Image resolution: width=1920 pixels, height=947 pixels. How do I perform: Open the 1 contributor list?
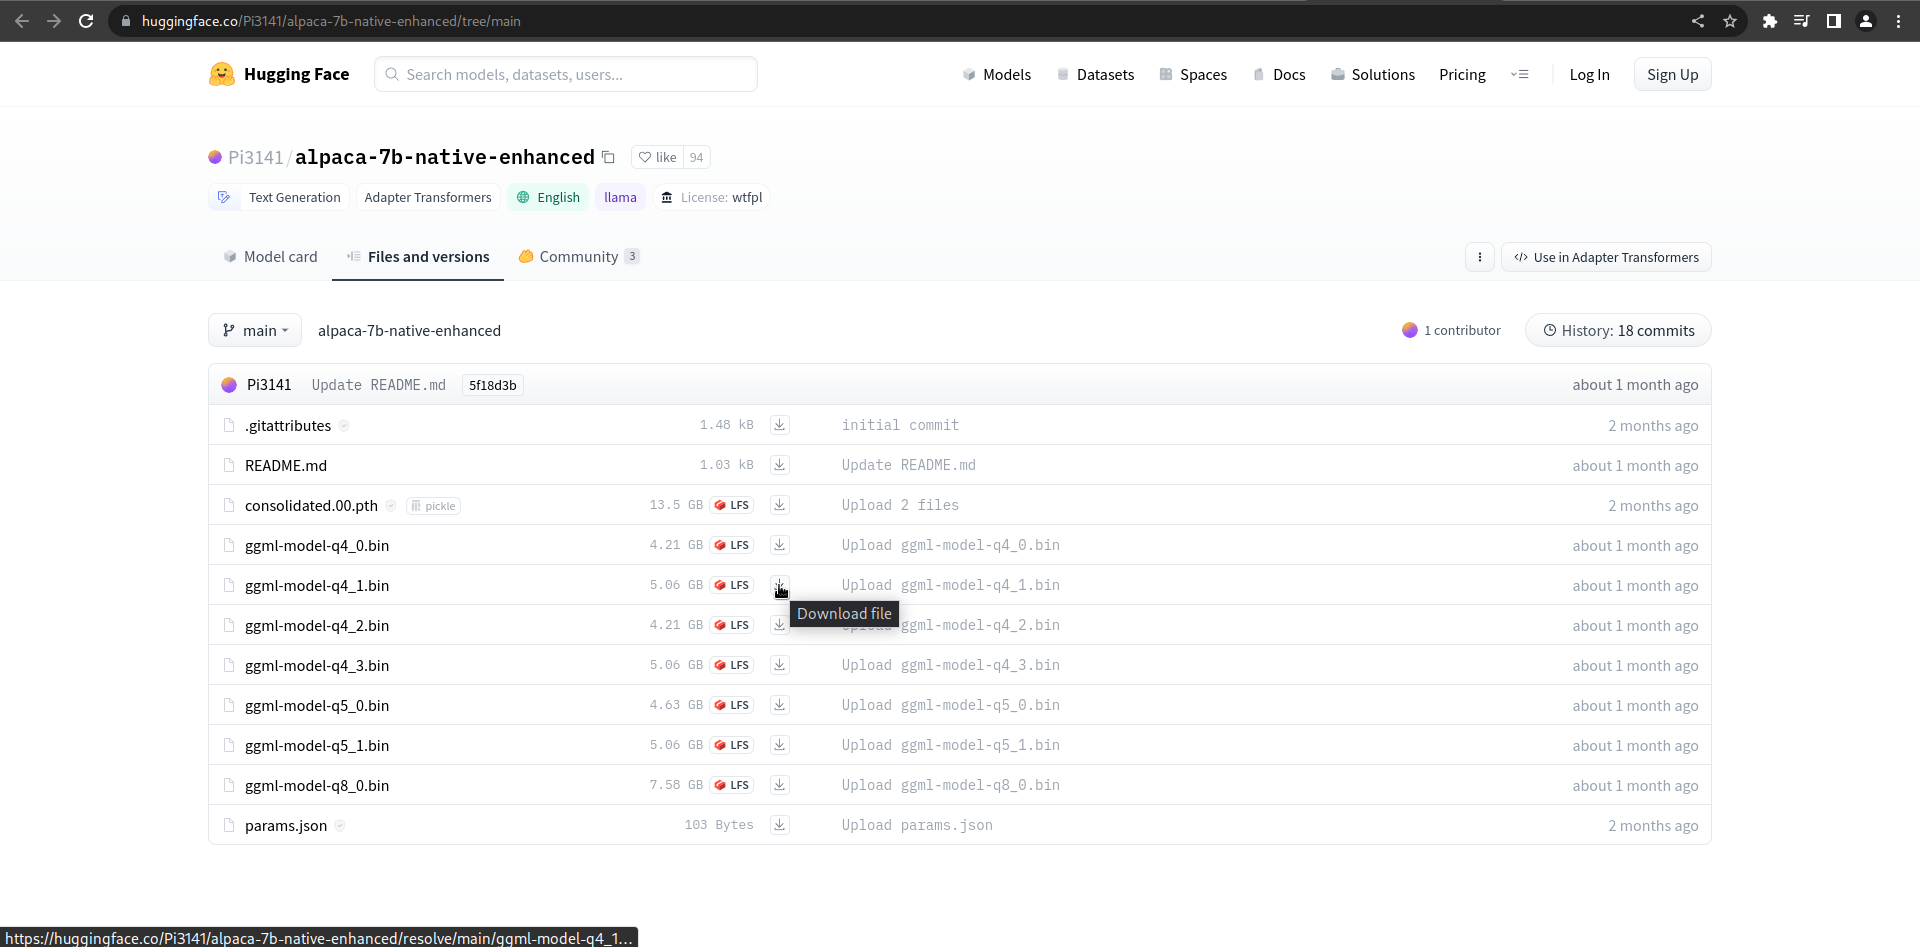(1451, 330)
